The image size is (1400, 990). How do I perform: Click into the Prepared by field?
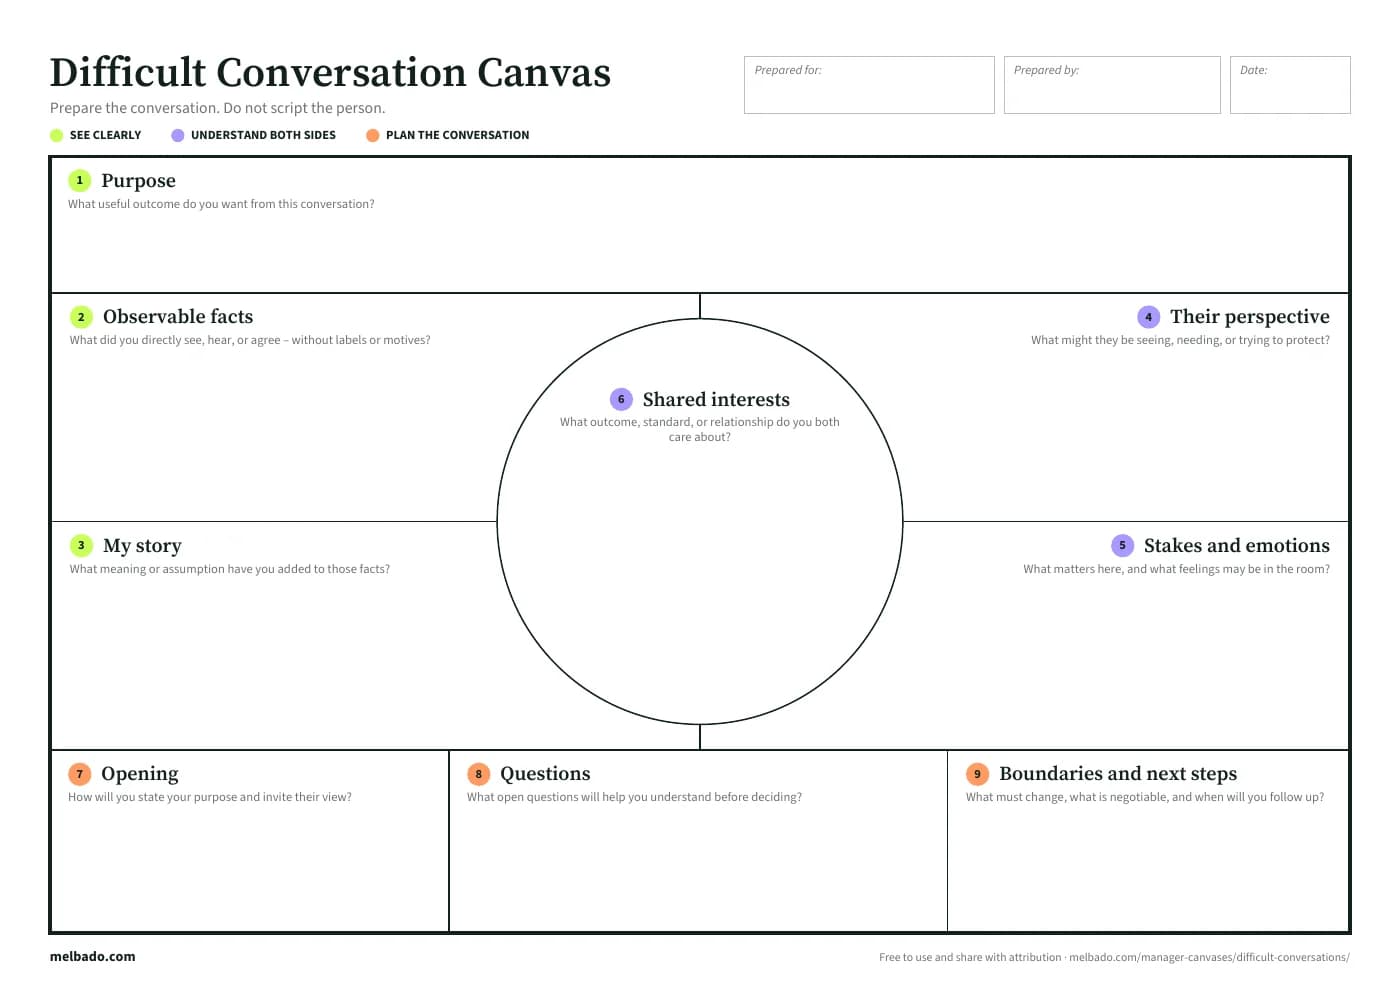coord(1112,85)
